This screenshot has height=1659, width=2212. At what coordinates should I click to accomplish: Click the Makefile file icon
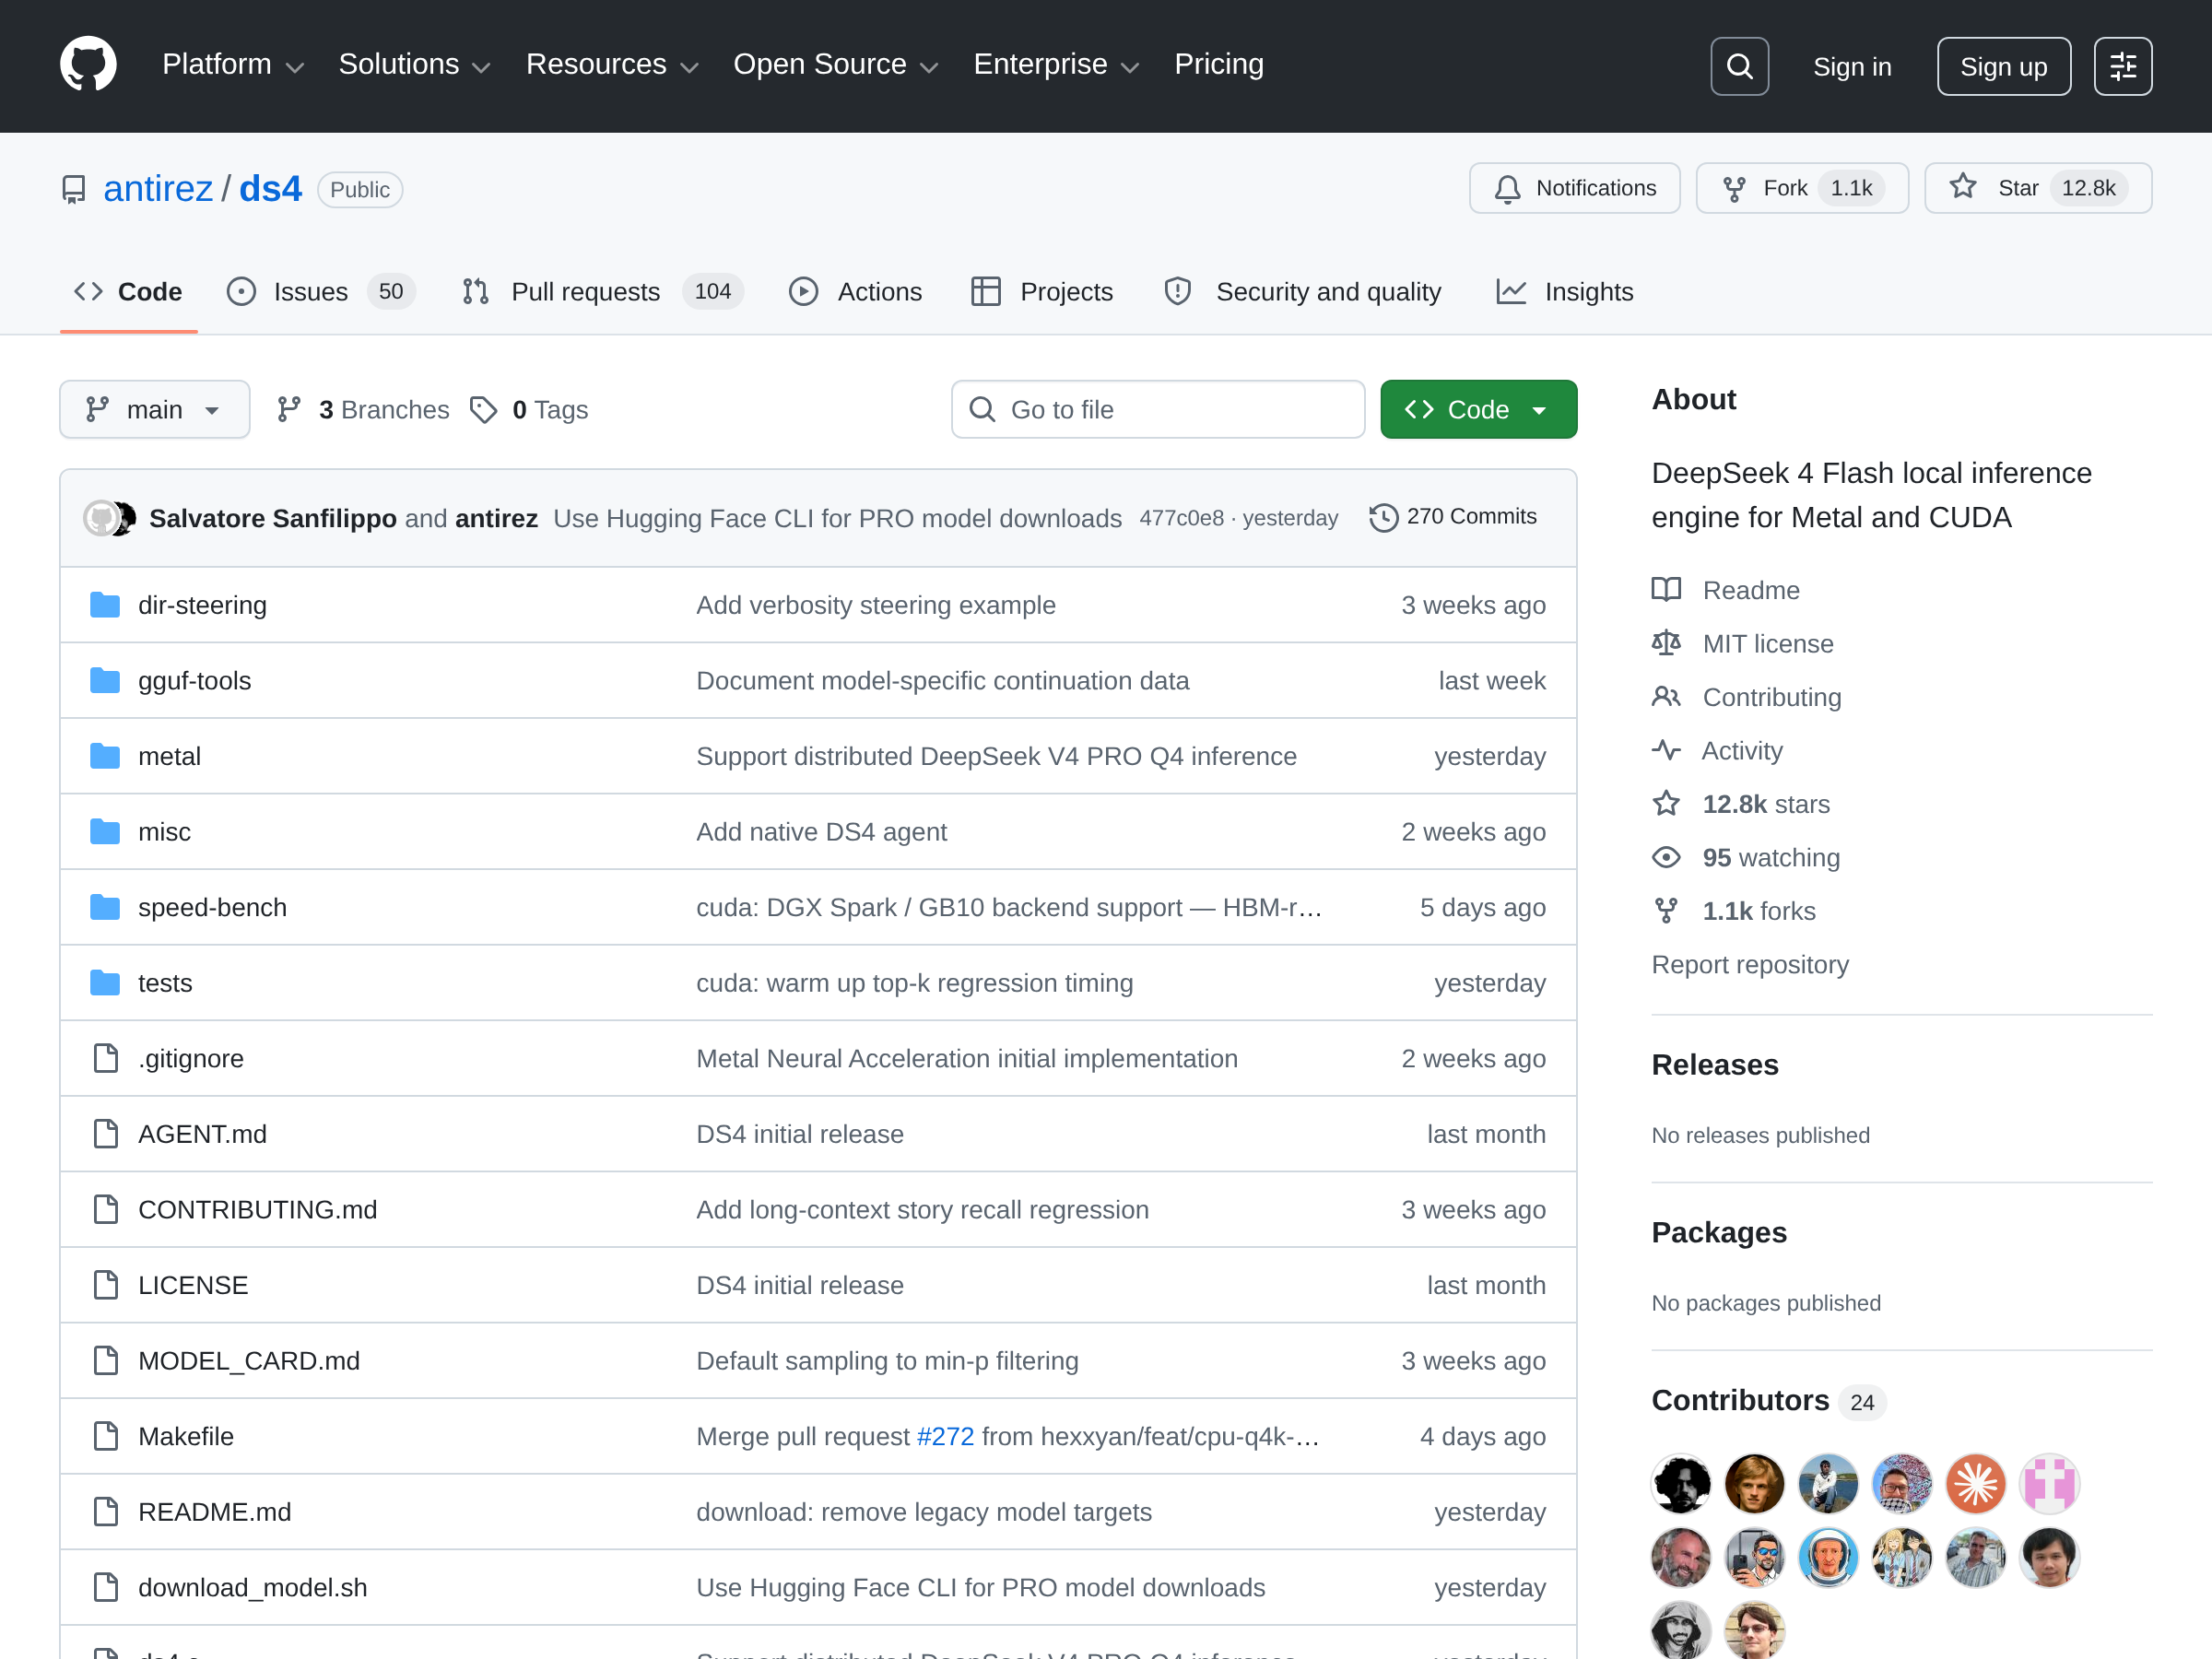[105, 1436]
